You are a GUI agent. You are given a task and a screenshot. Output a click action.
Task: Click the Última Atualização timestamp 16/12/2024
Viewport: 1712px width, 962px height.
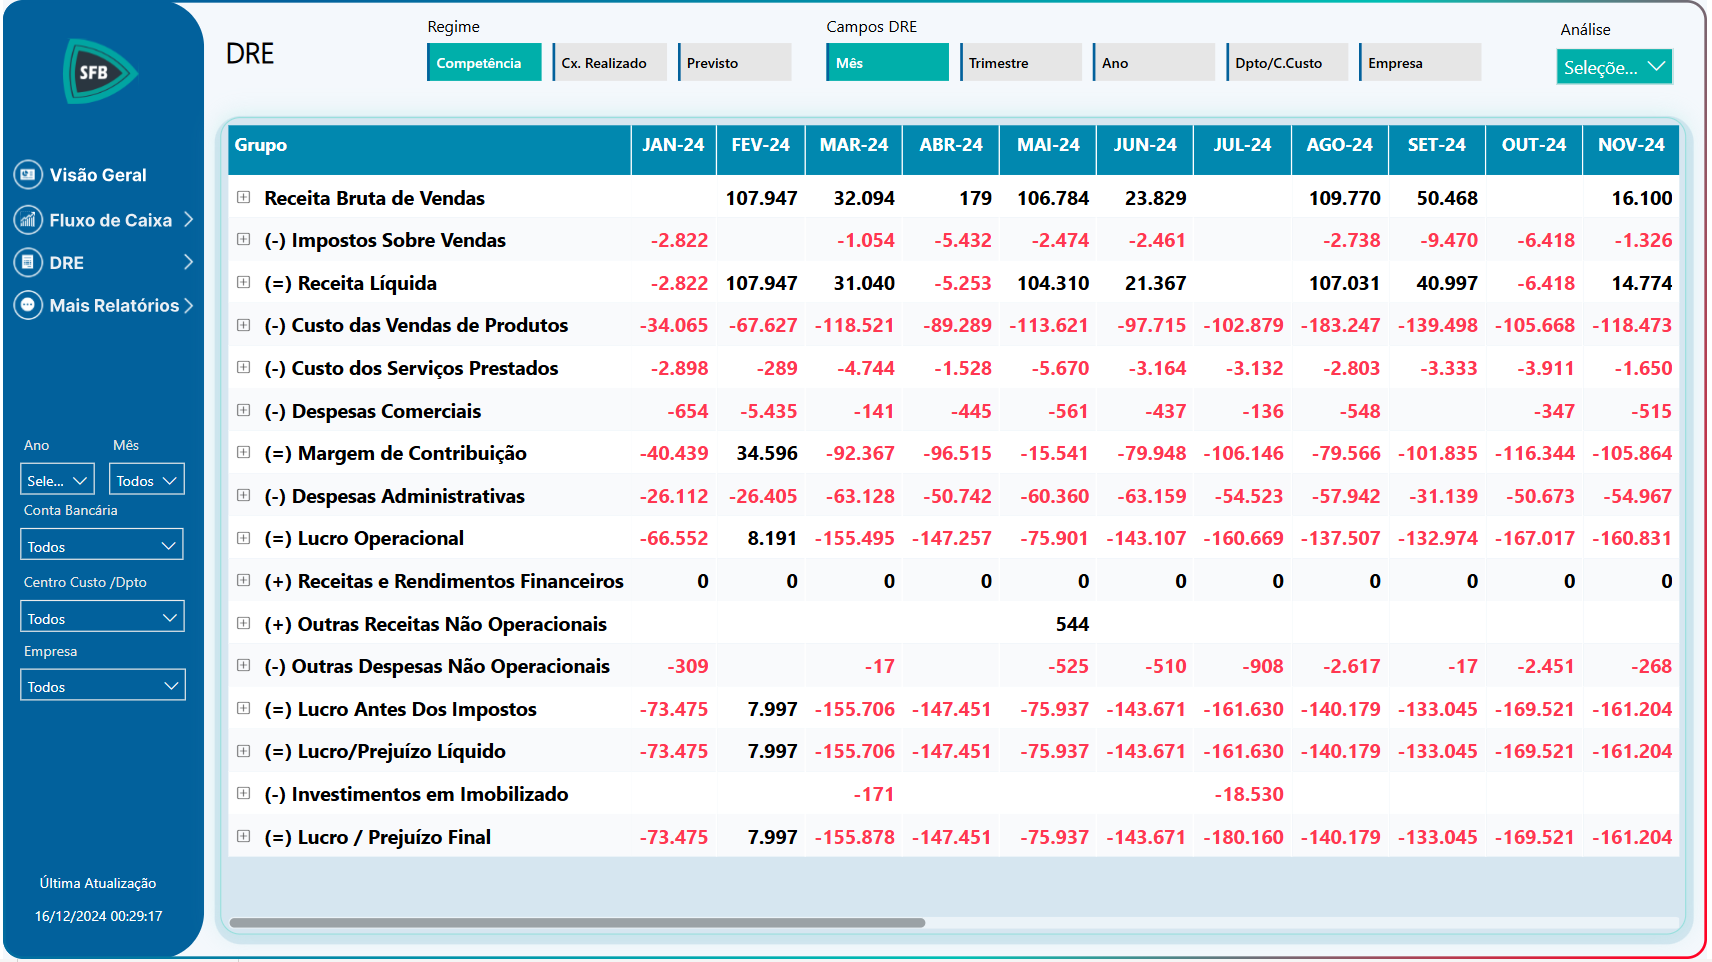98,916
